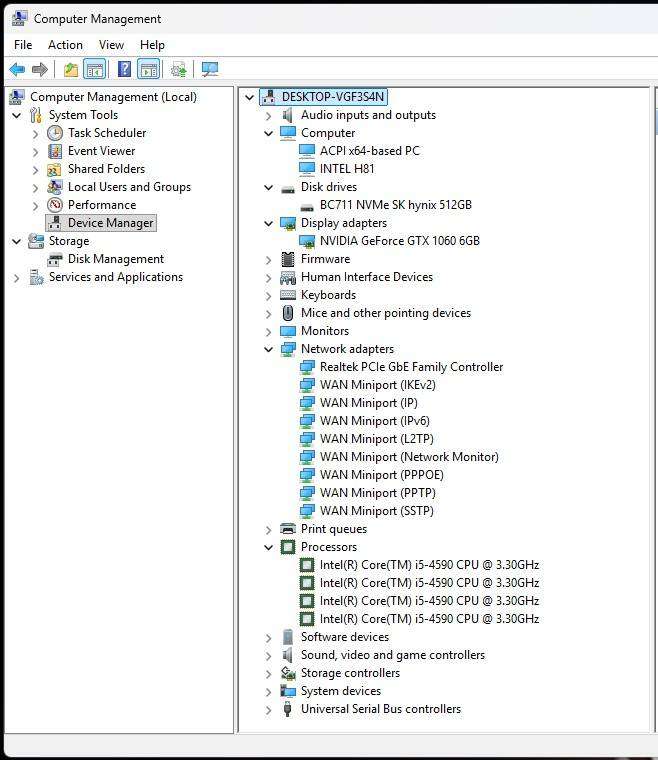Click the Event Viewer icon

[55, 151]
